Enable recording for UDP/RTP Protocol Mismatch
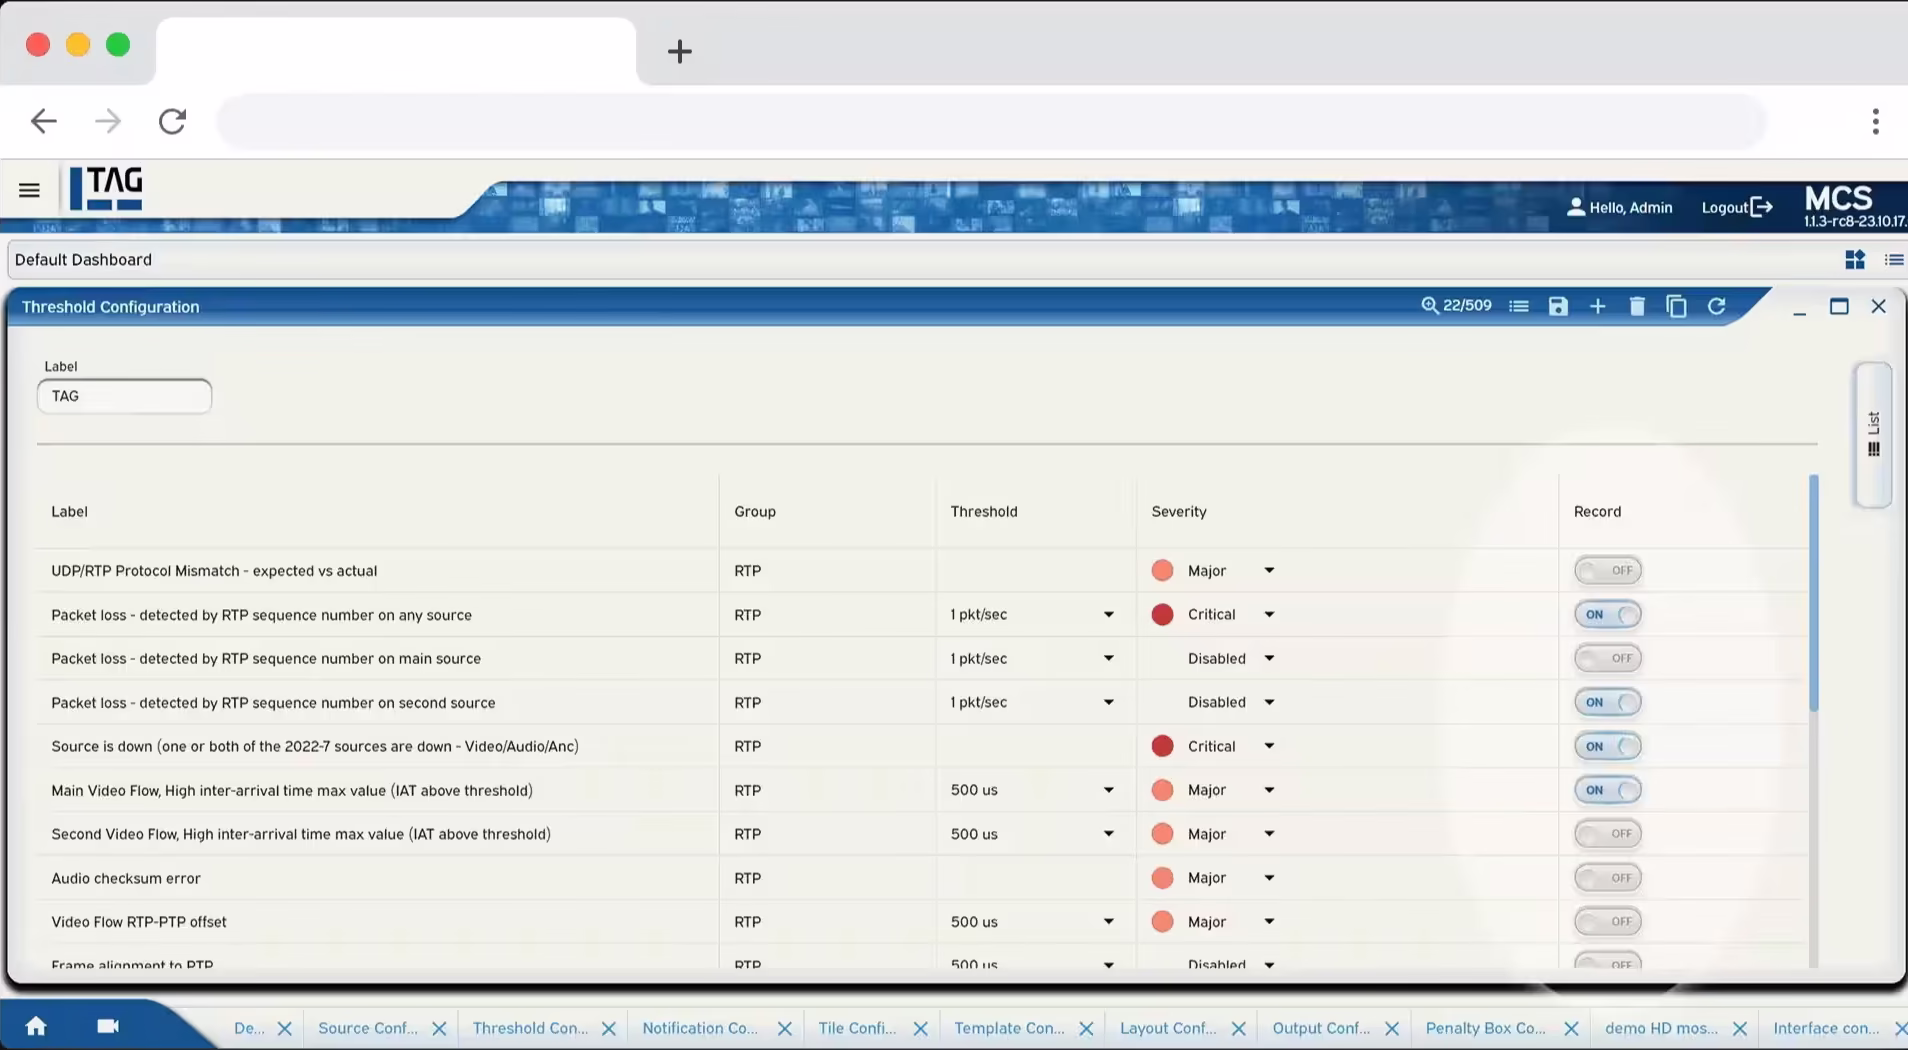The image size is (1908, 1050). (x=1607, y=570)
